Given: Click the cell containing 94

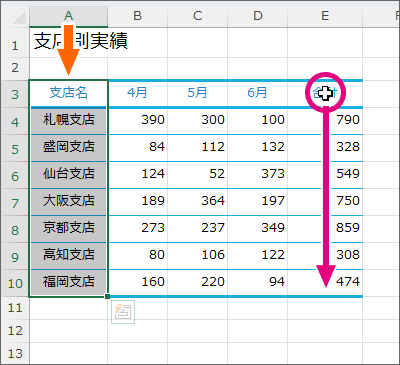Looking at the screenshot, I should point(258,283).
